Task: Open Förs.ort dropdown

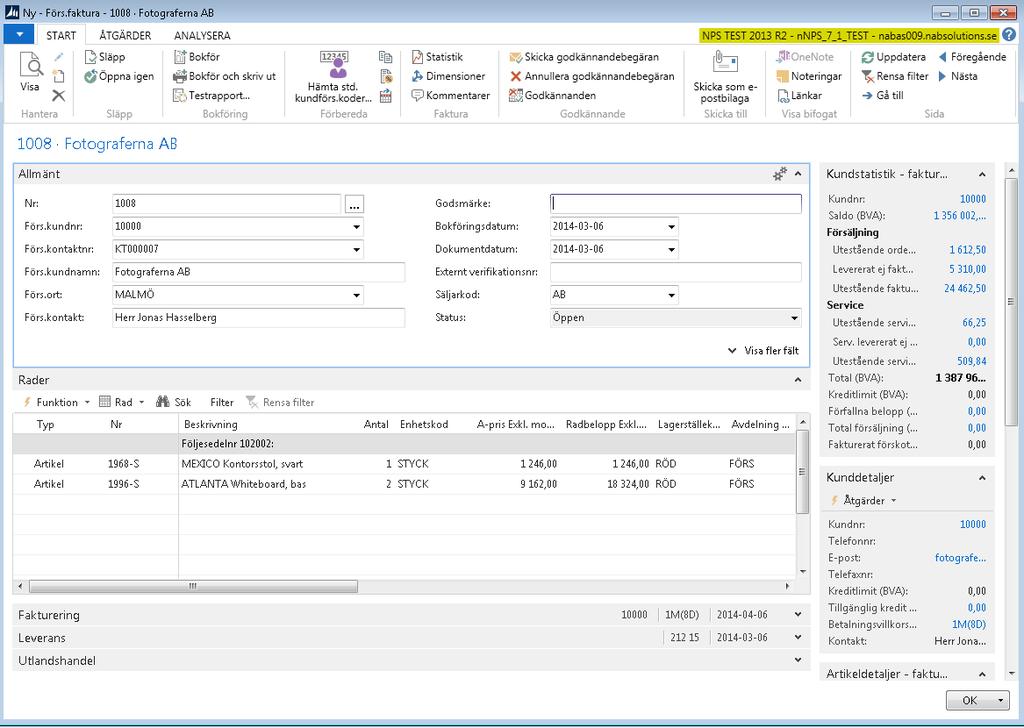Action: coord(357,295)
